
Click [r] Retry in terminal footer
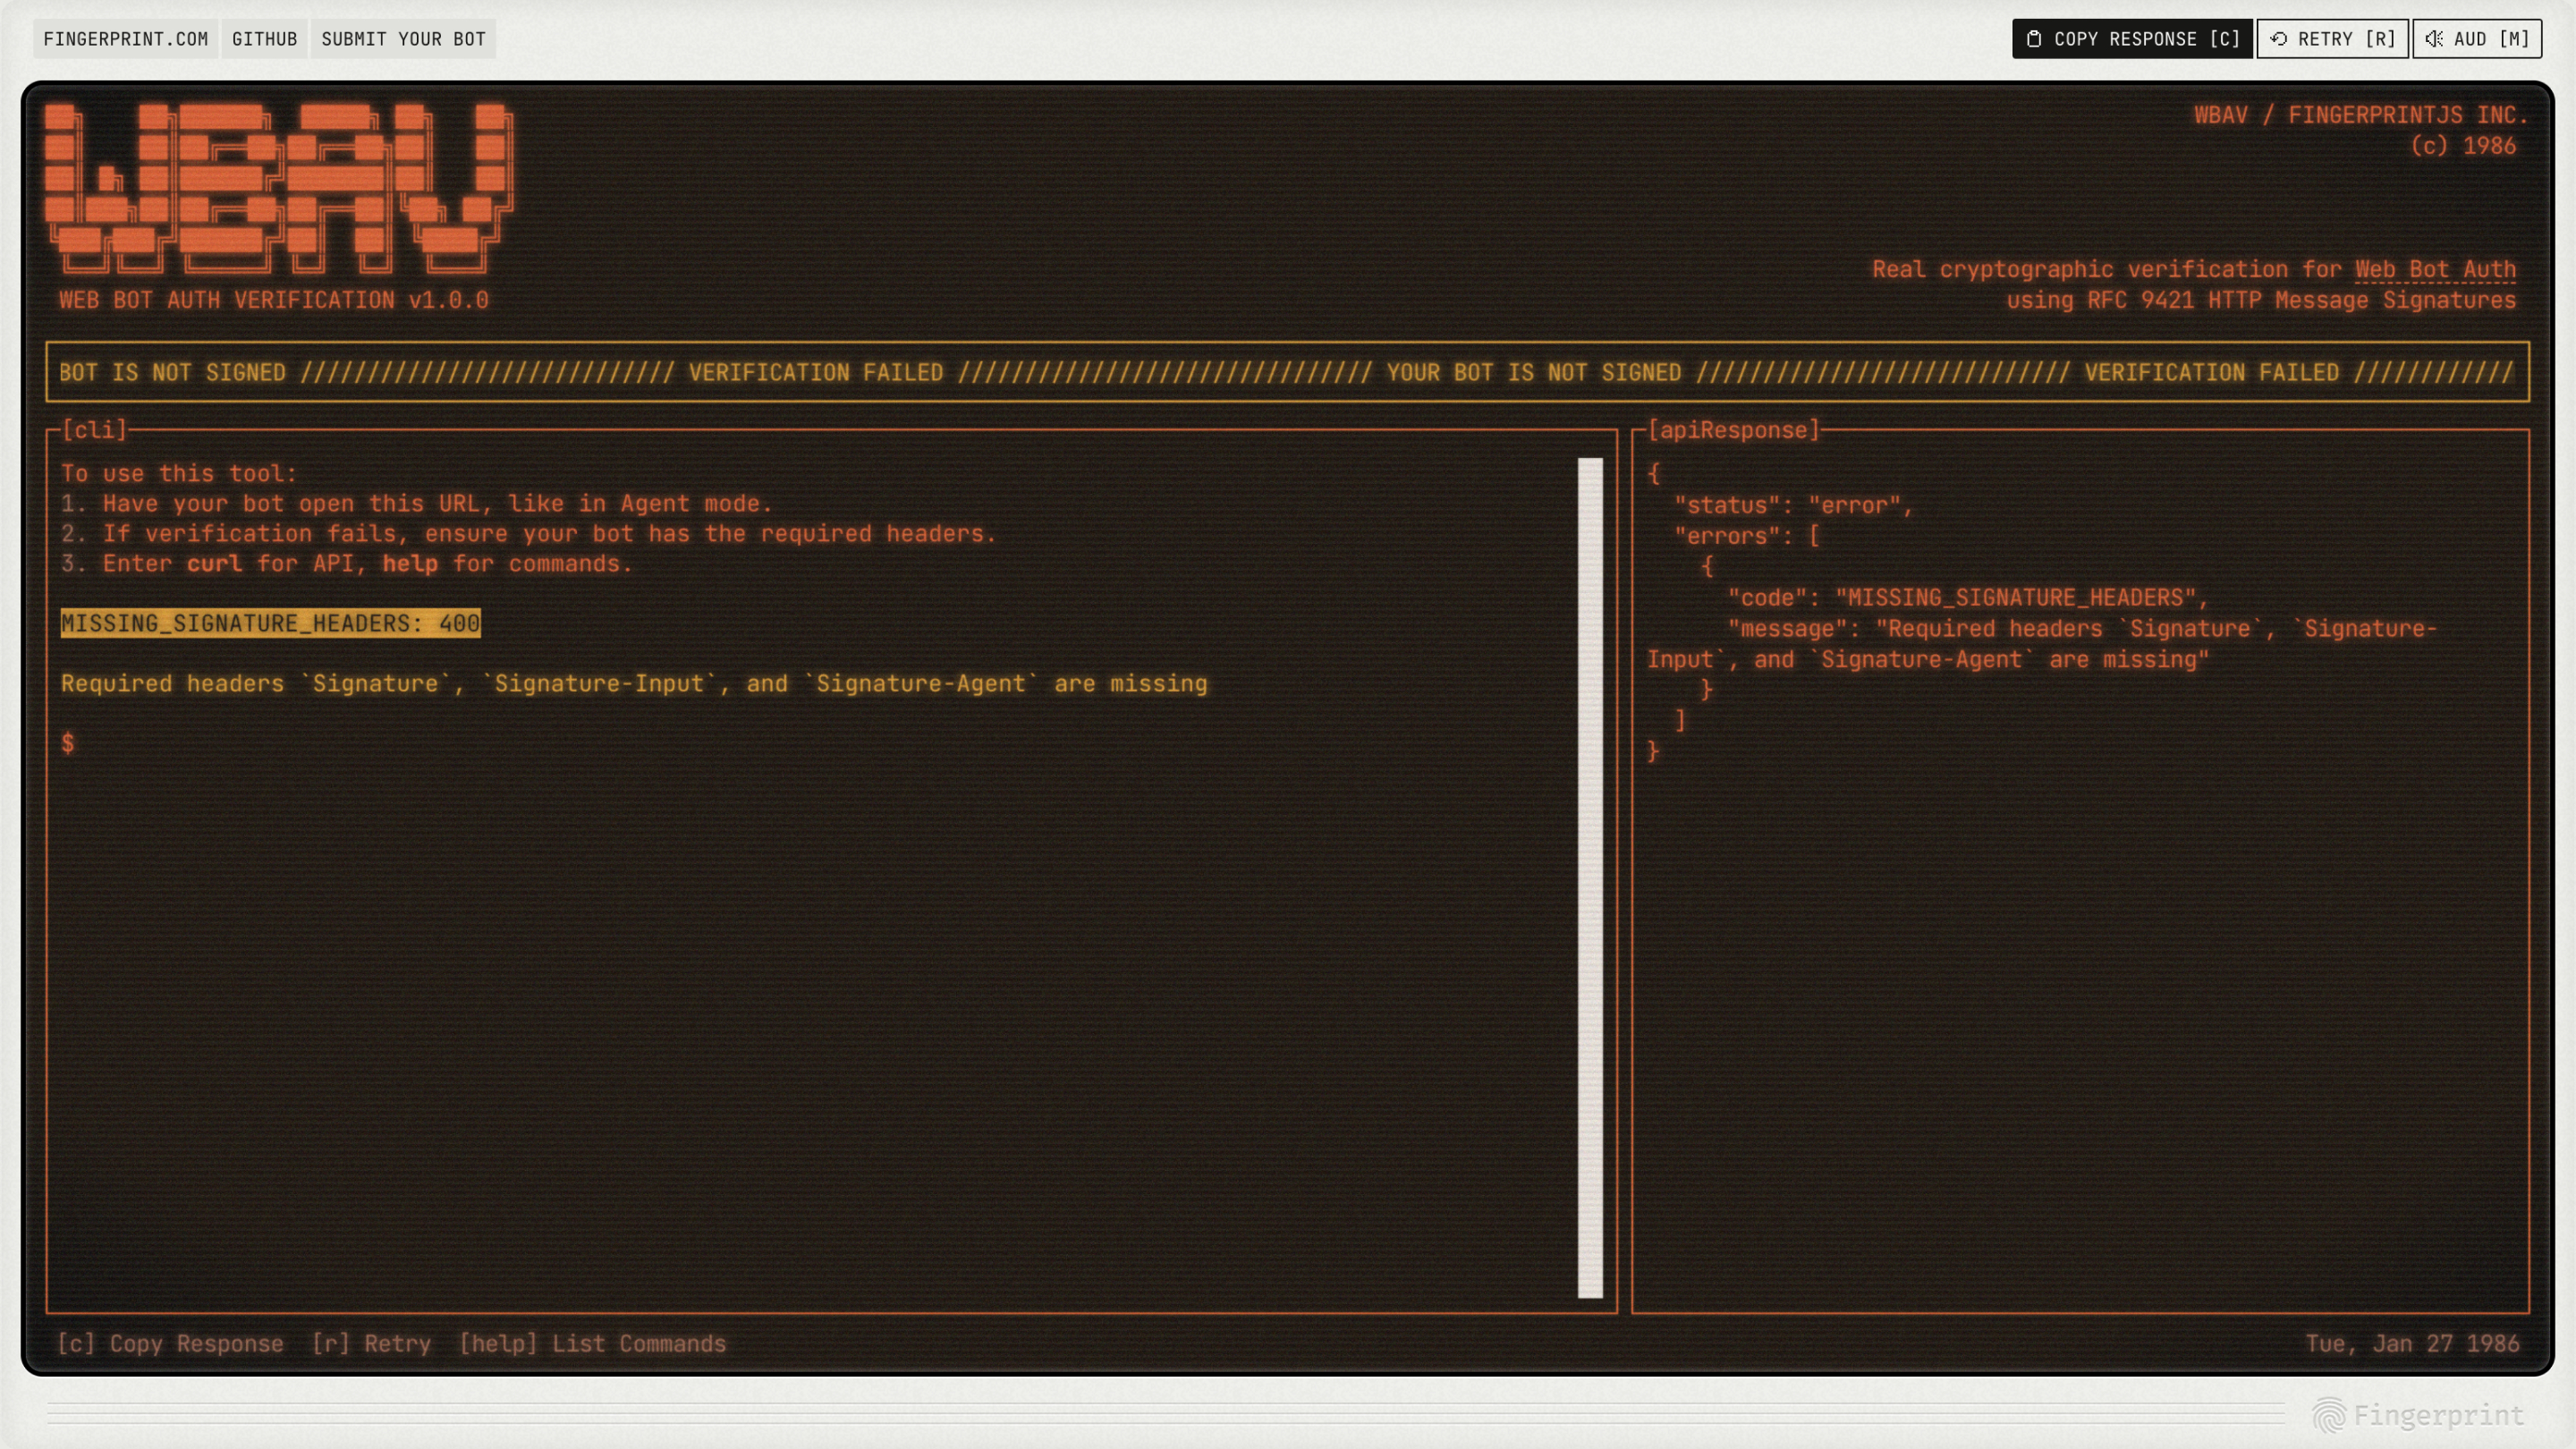371,1343
